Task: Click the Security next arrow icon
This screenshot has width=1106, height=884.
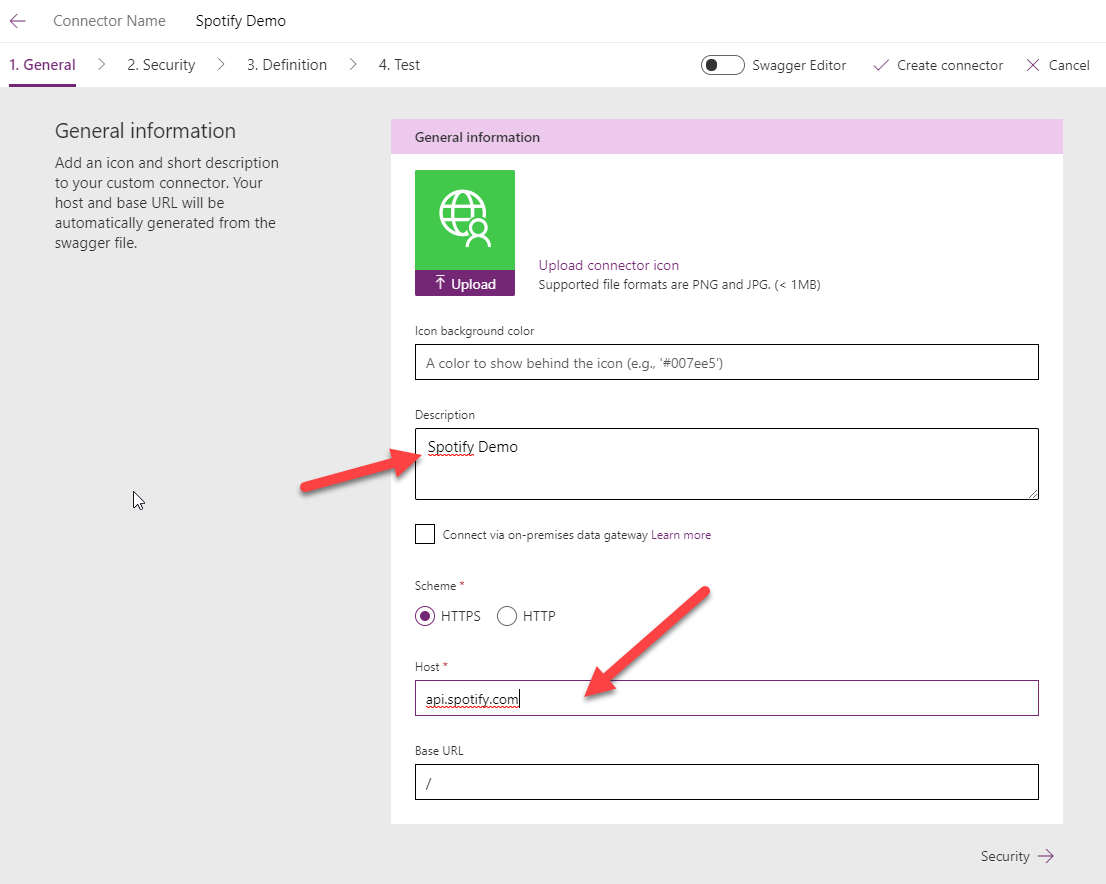Action: pos(1046,856)
